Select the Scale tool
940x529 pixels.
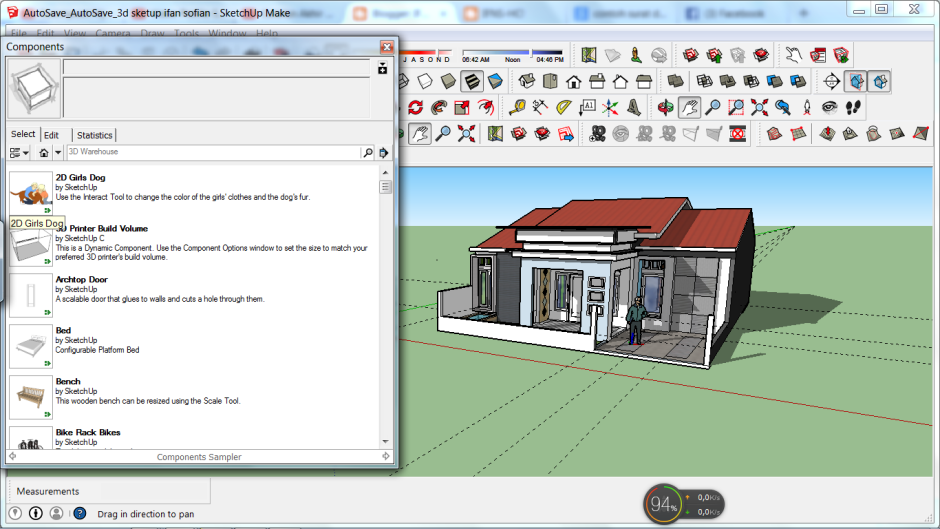[x=462, y=107]
